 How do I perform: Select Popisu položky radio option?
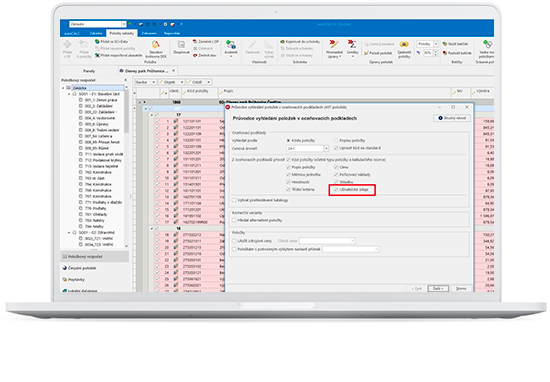tap(336, 140)
